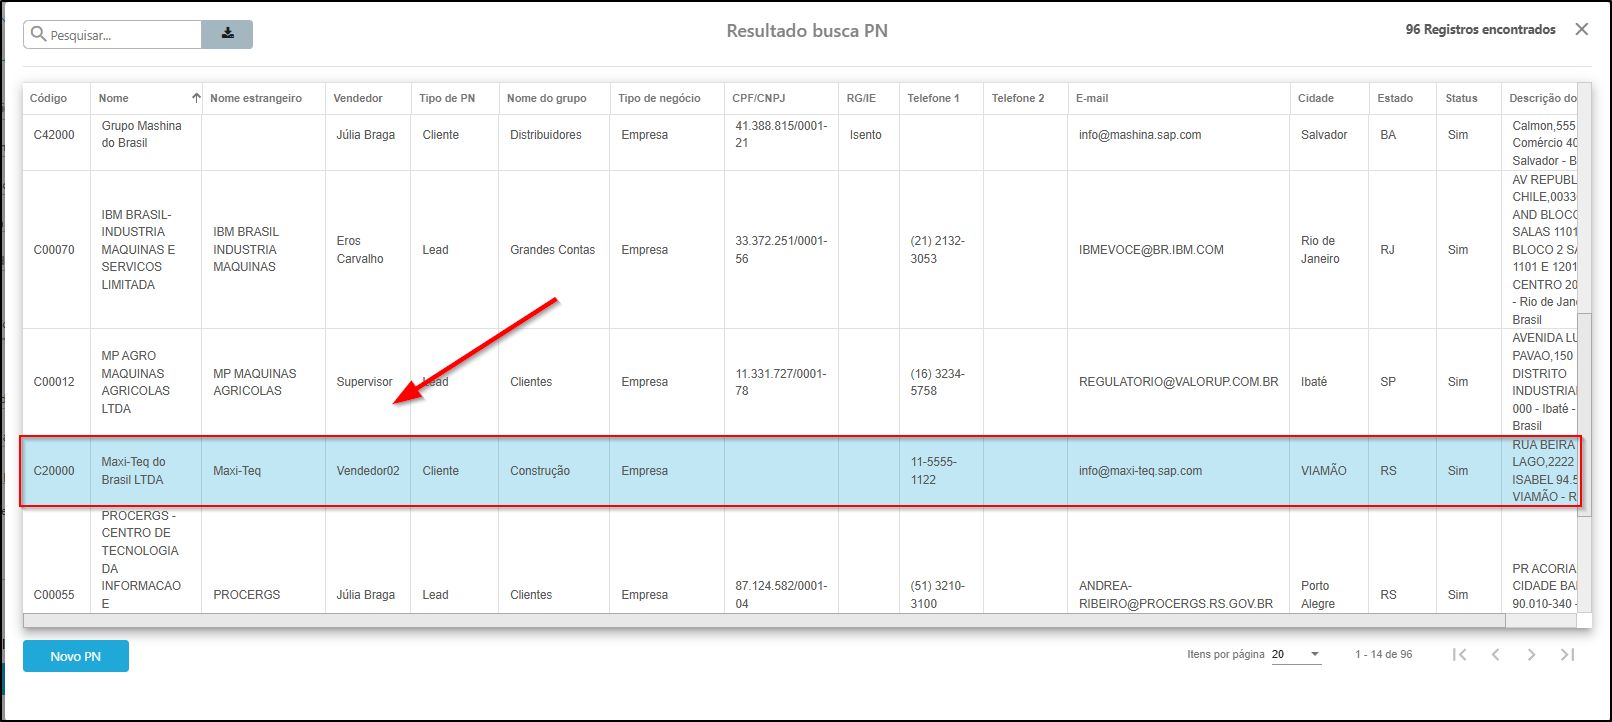The image size is (1612, 722).
Task: Jump to the last page of results
Action: [x=1567, y=654]
